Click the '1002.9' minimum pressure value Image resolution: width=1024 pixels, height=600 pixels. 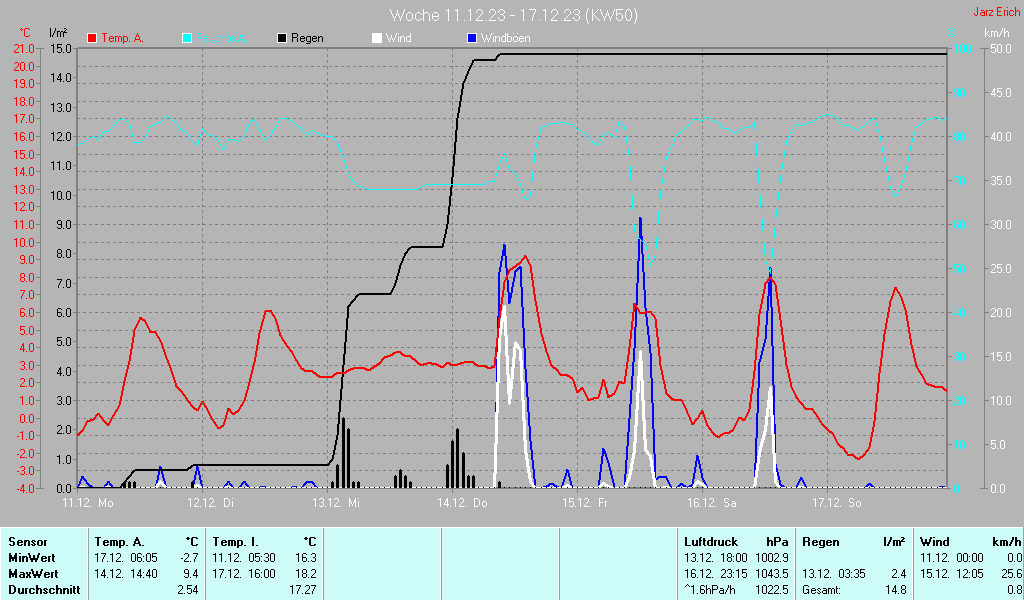(772, 558)
